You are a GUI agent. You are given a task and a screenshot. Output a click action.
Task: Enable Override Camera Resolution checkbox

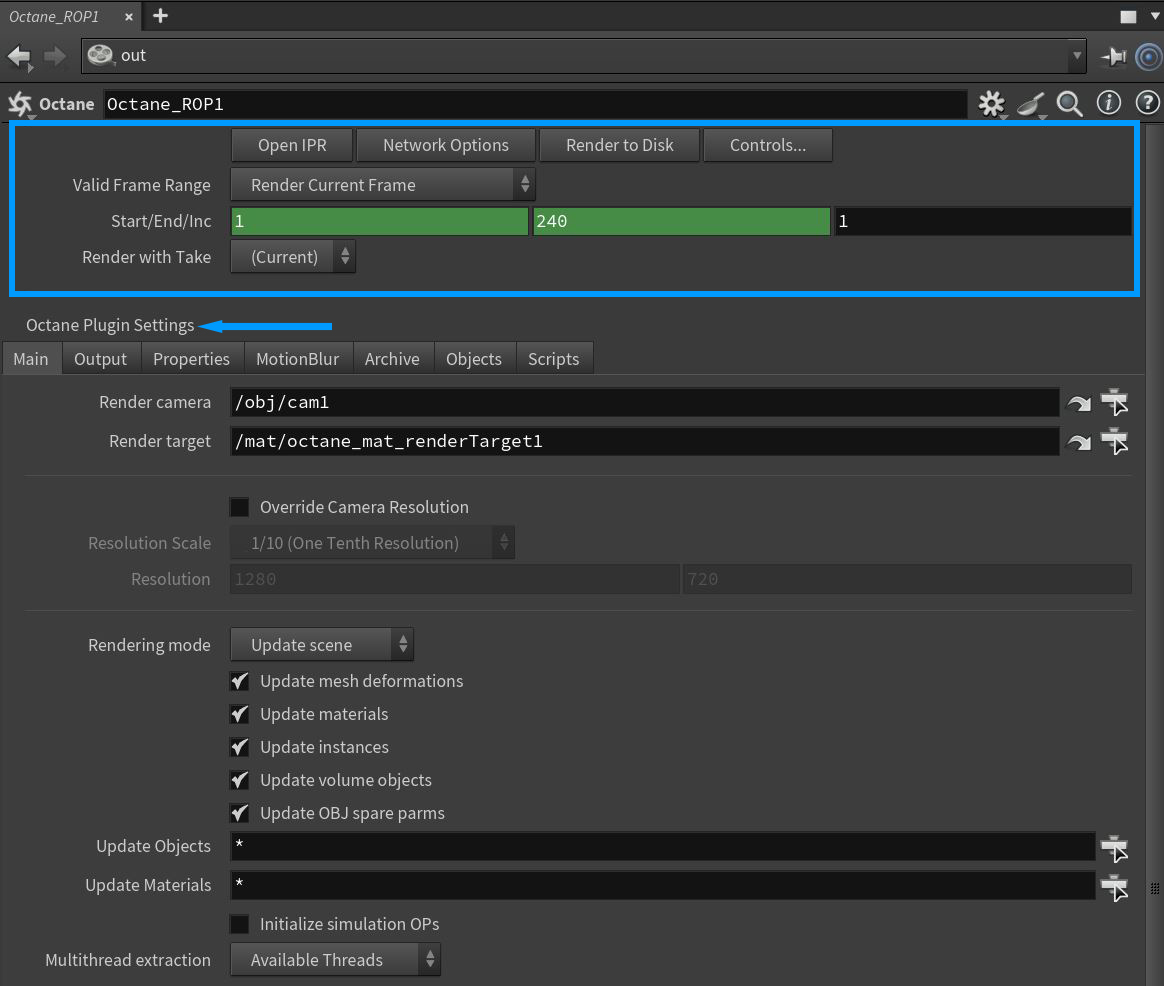tap(240, 507)
